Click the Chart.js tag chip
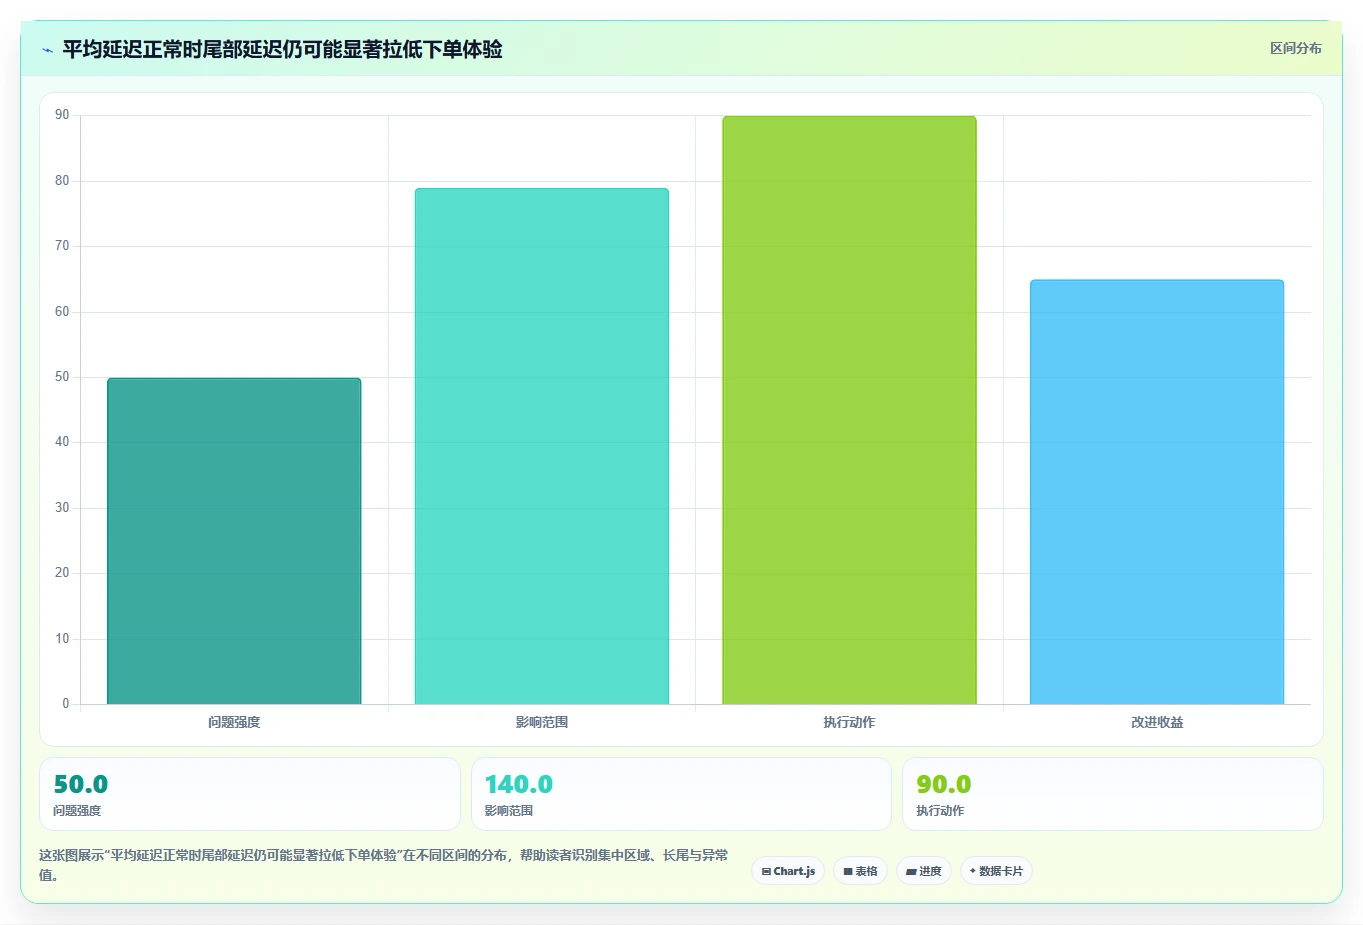 pos(788,871)
